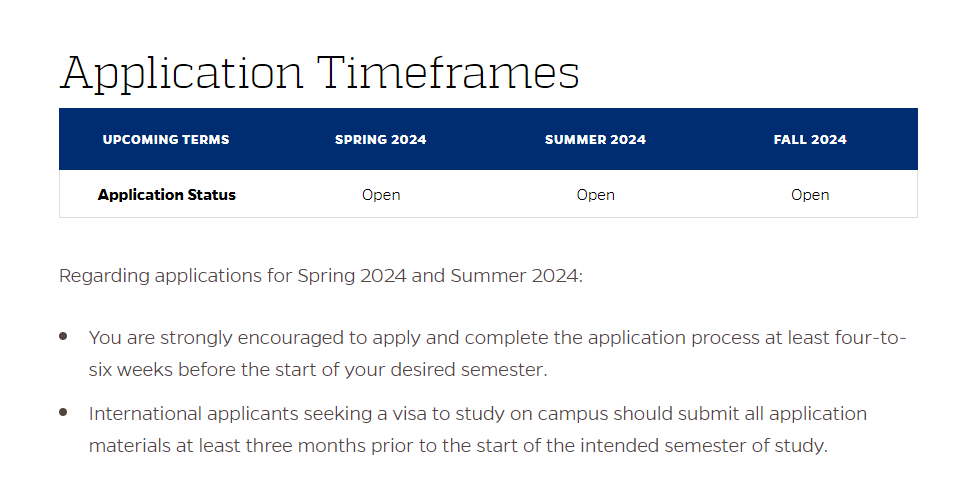Click the 'strongly encouraged to apply' text line
Screen dimensions: 971x484
[x=497, y=338]
